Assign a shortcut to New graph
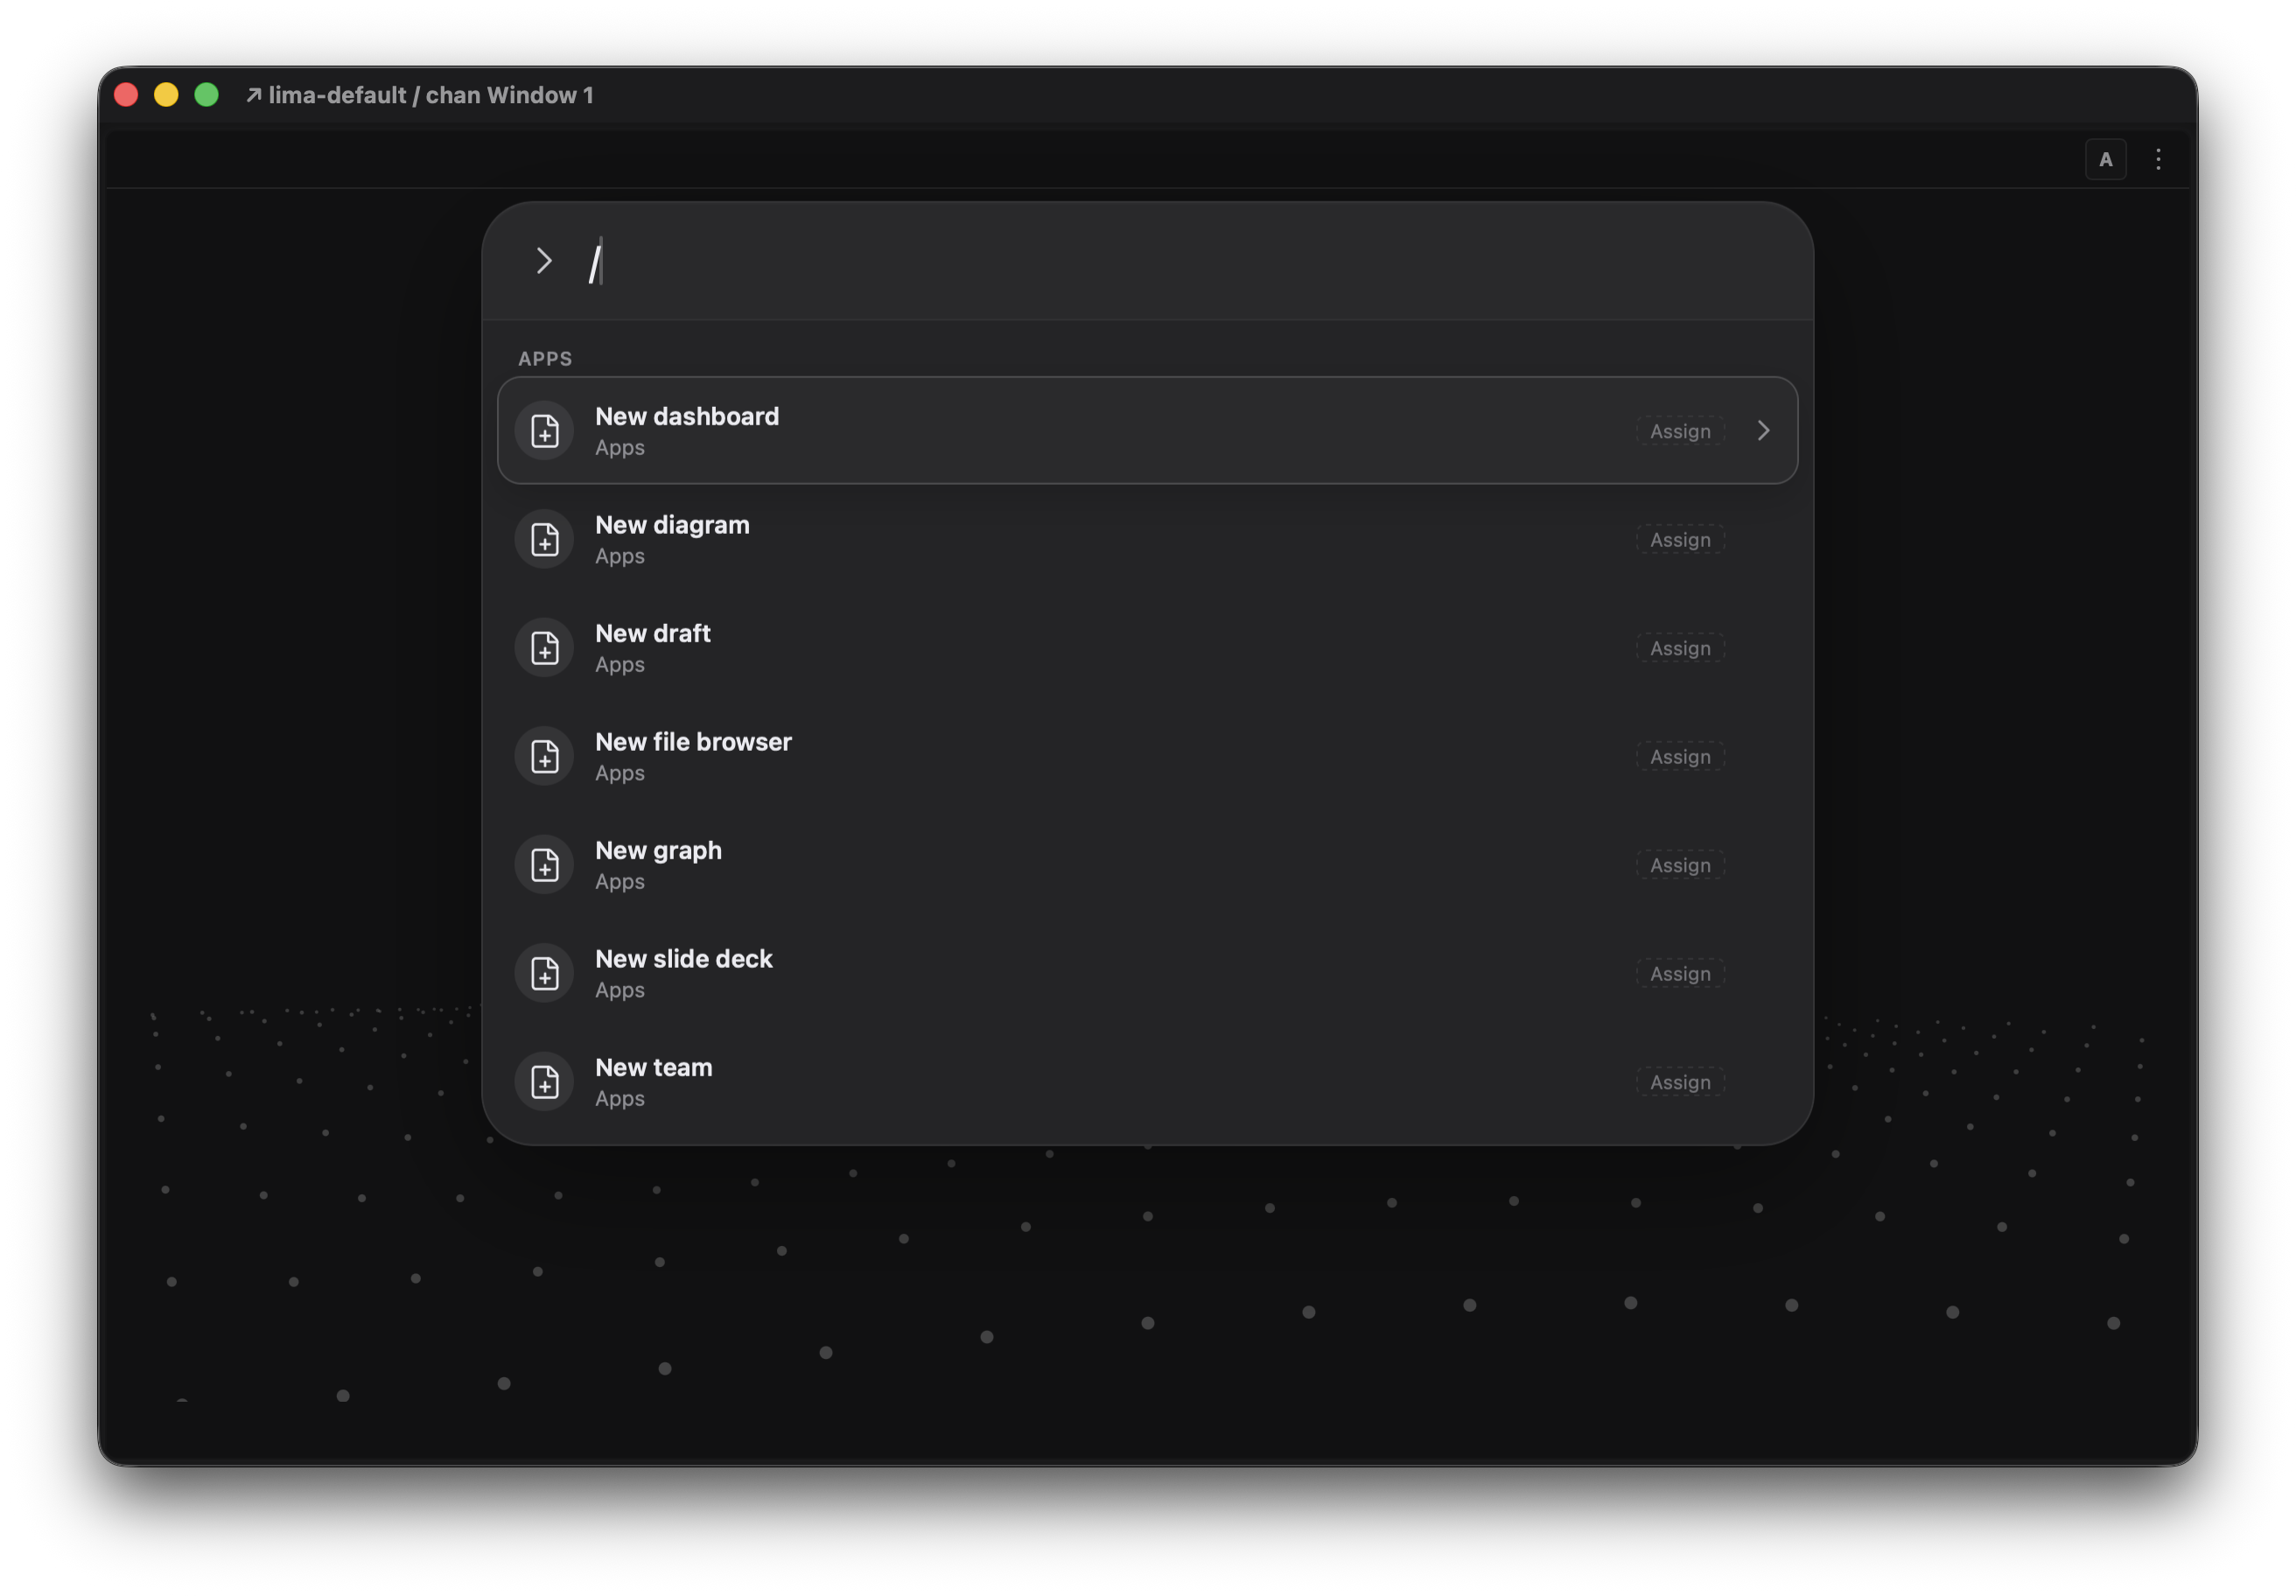 [1680, 865]
